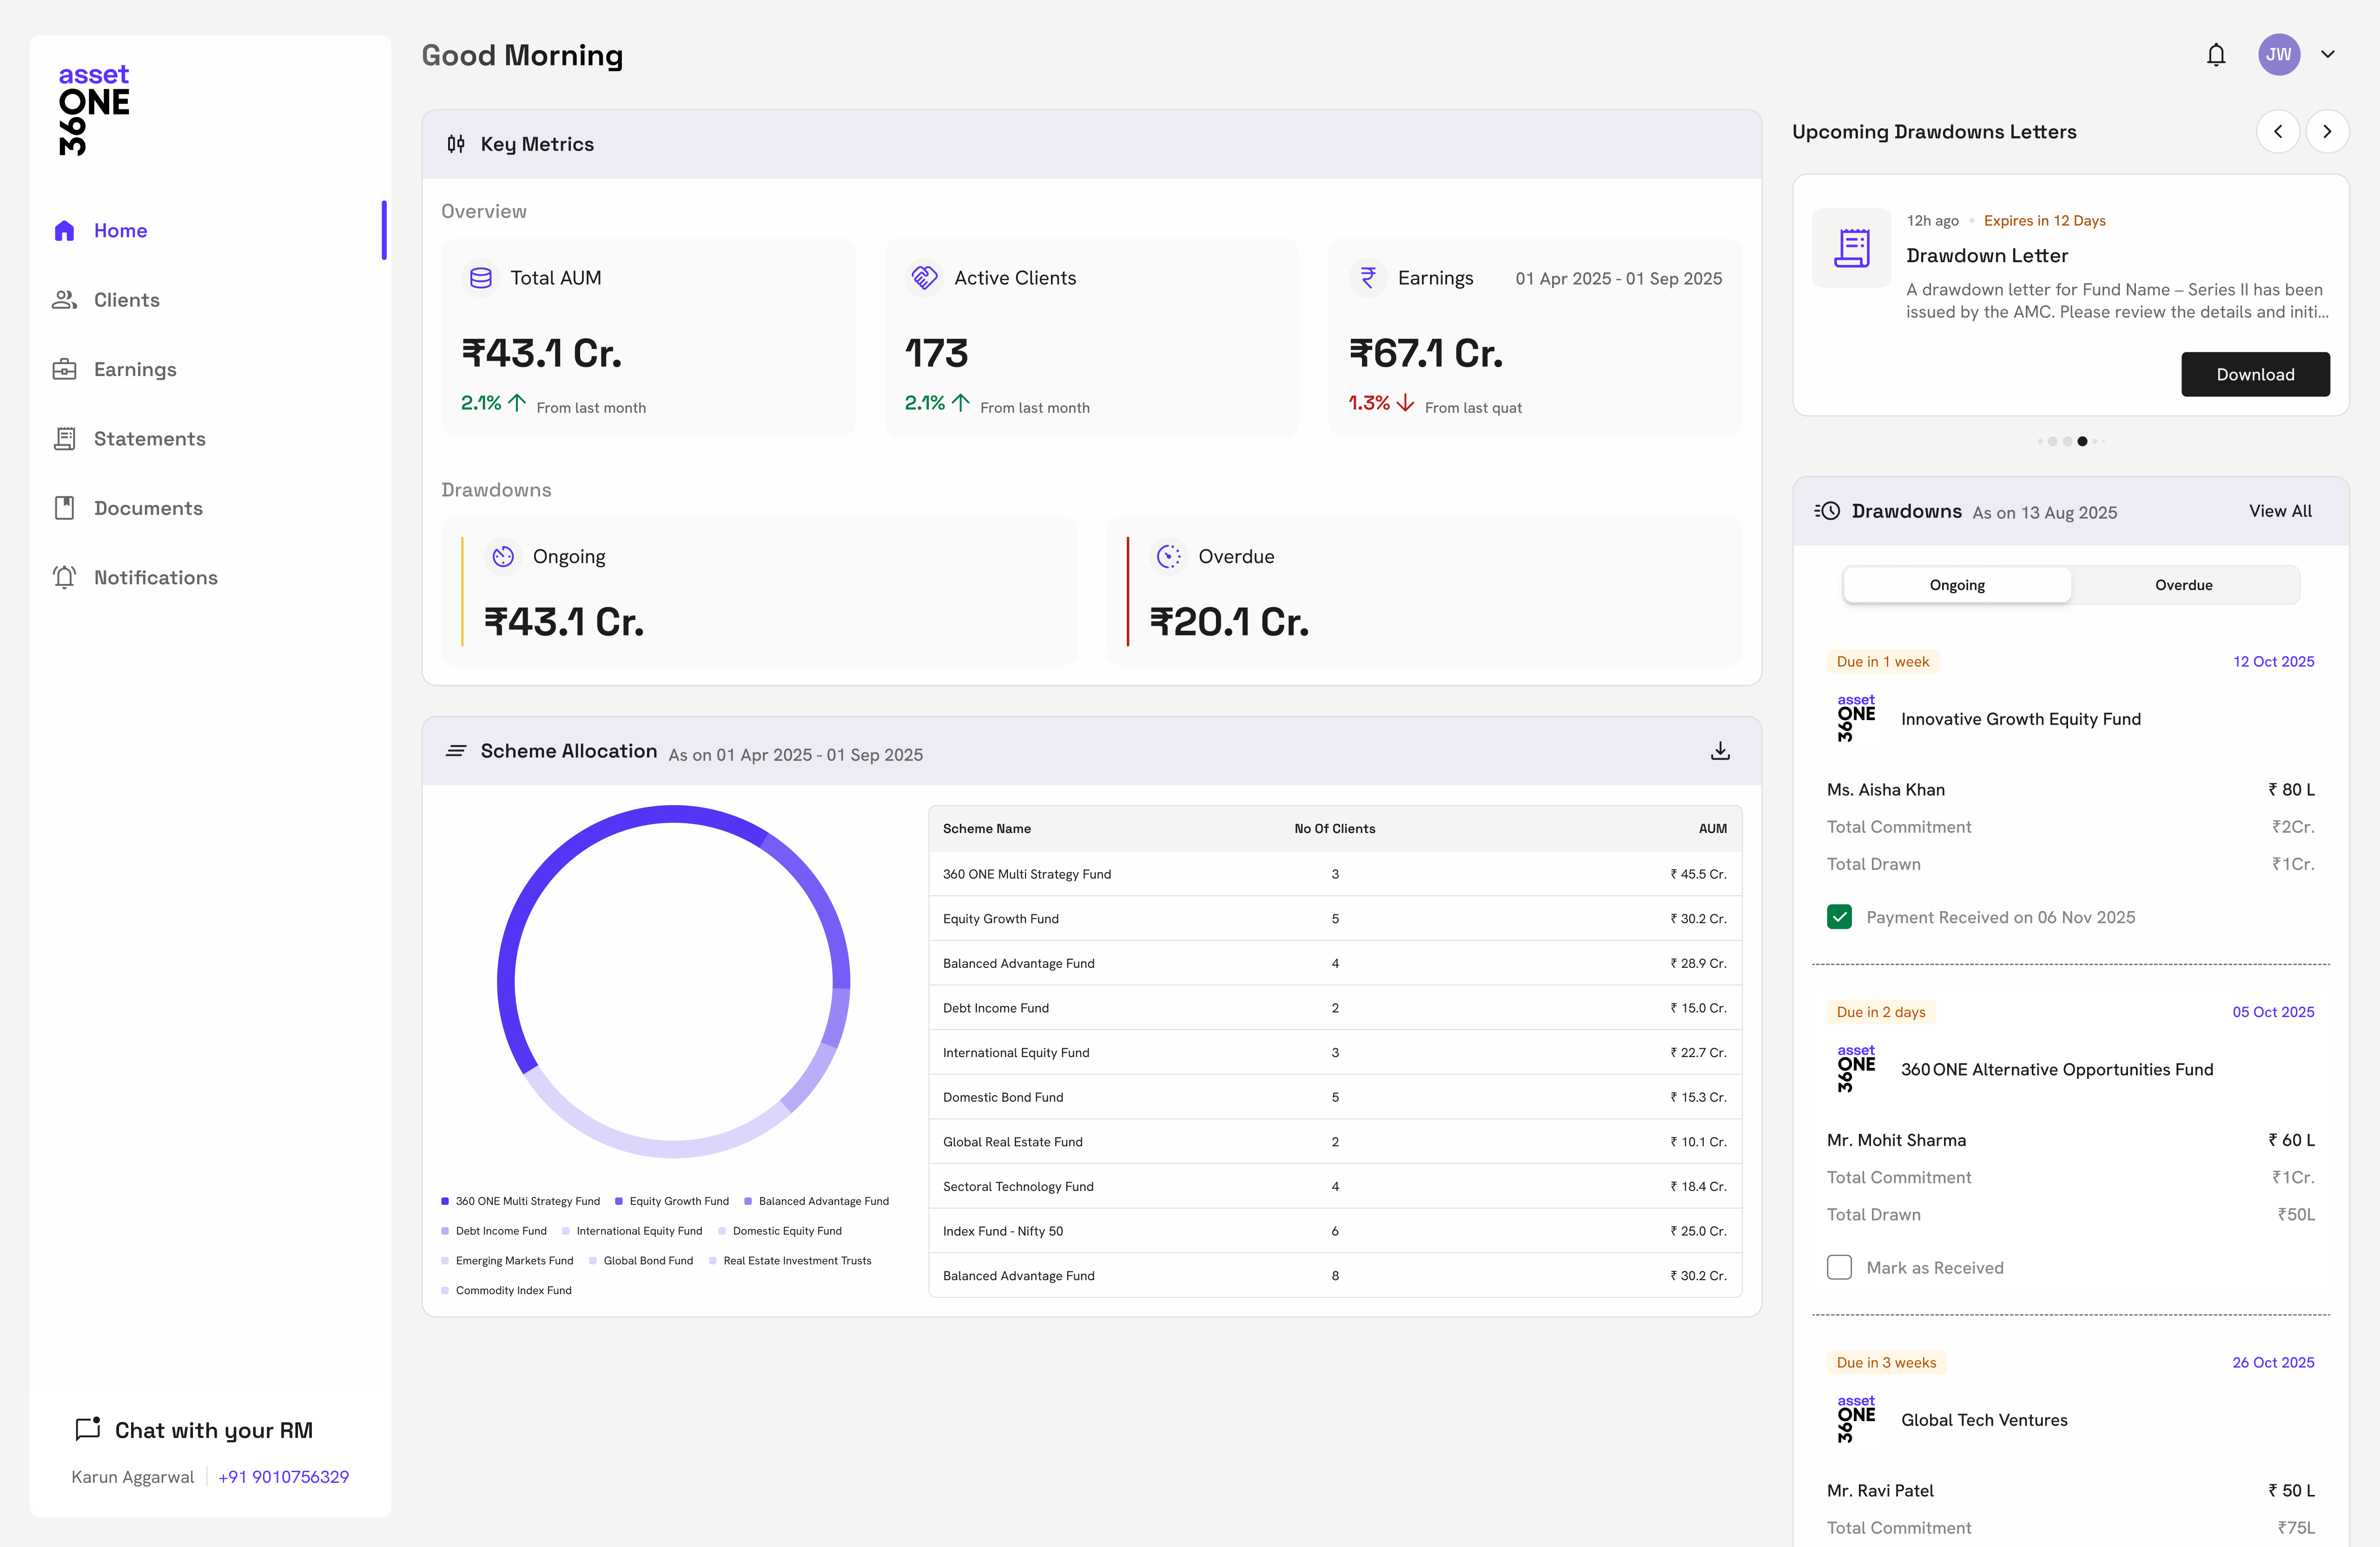2380x1547 pixels.
Task: Click the notification bell icon
Action: (2216, 55)
